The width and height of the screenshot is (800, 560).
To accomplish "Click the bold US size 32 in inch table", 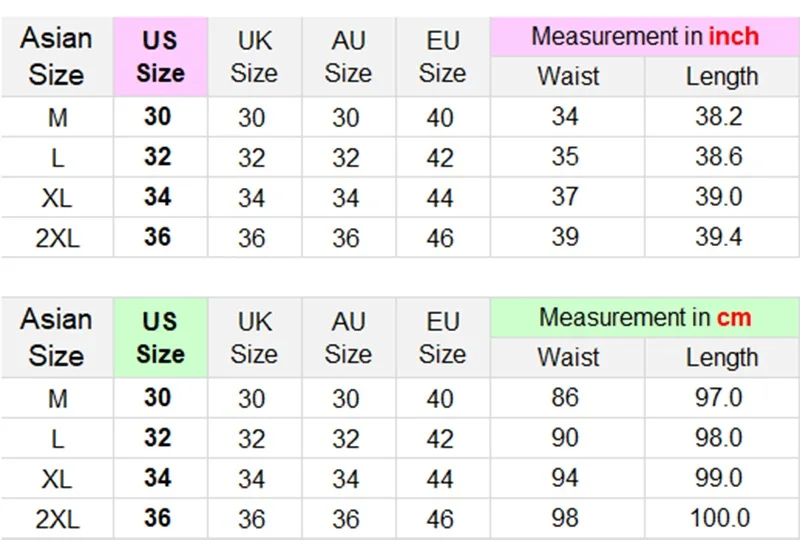I will pos(157,157).
